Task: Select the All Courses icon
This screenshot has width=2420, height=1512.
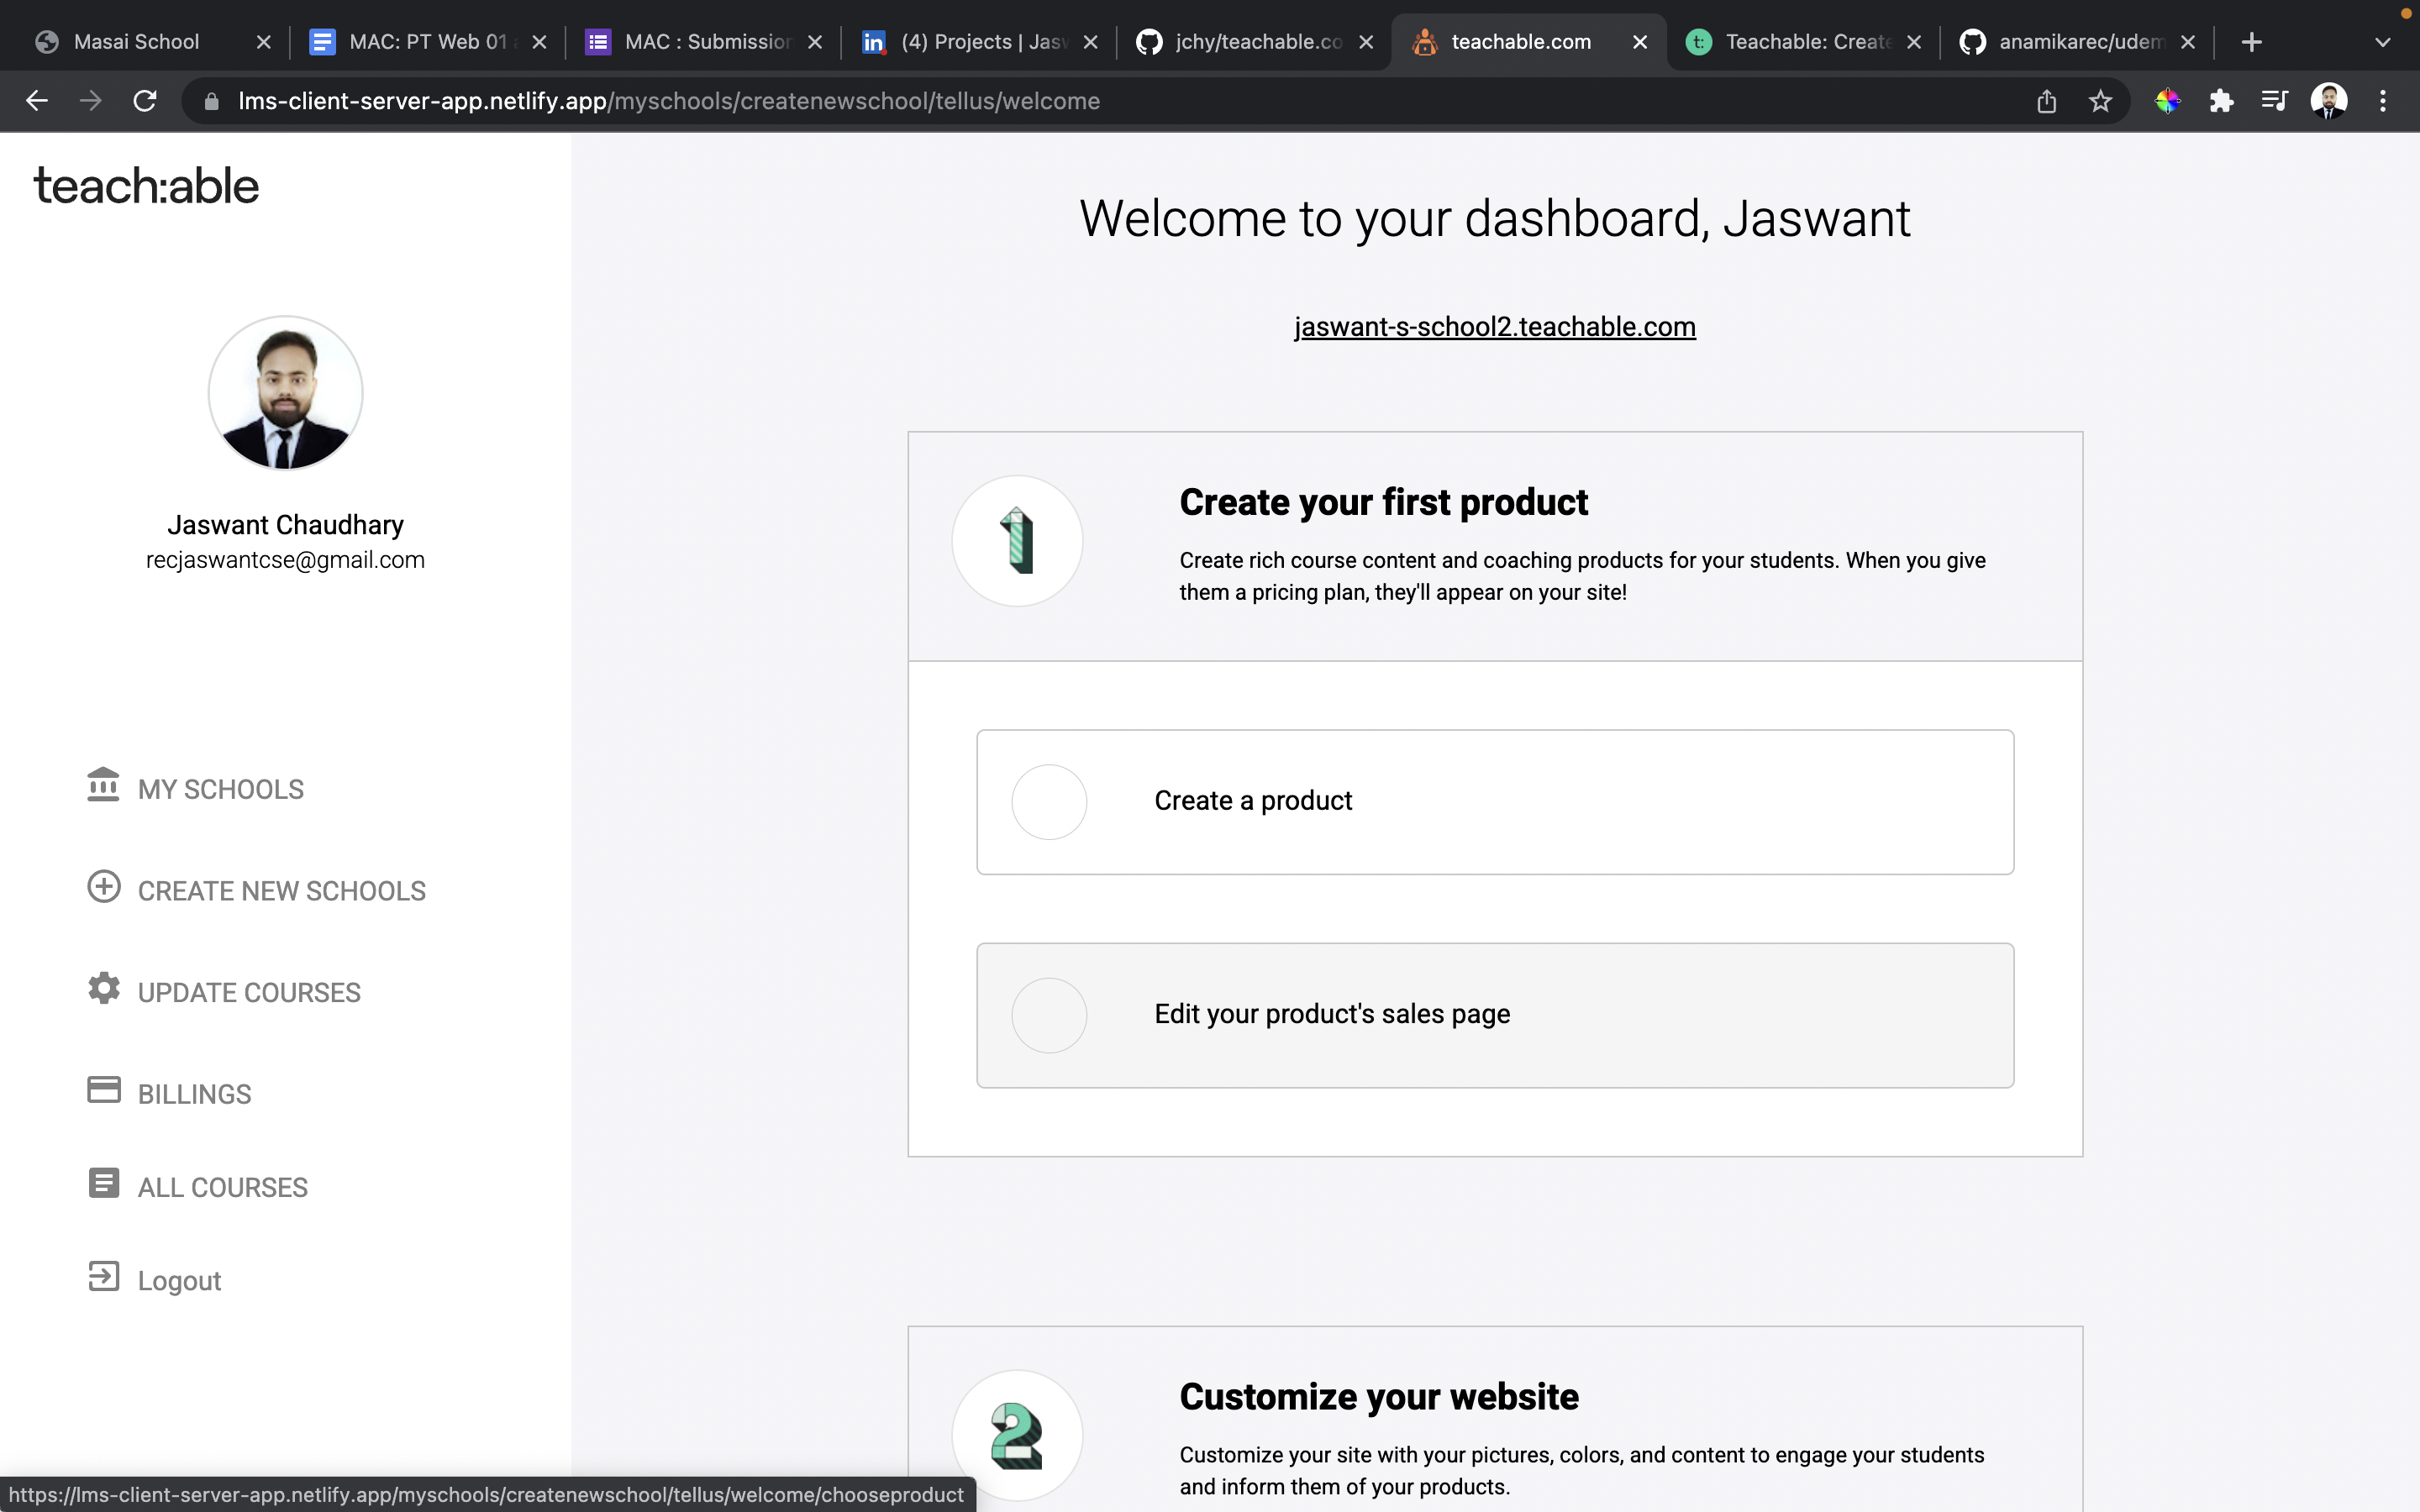Action: tap(104, 1184)
